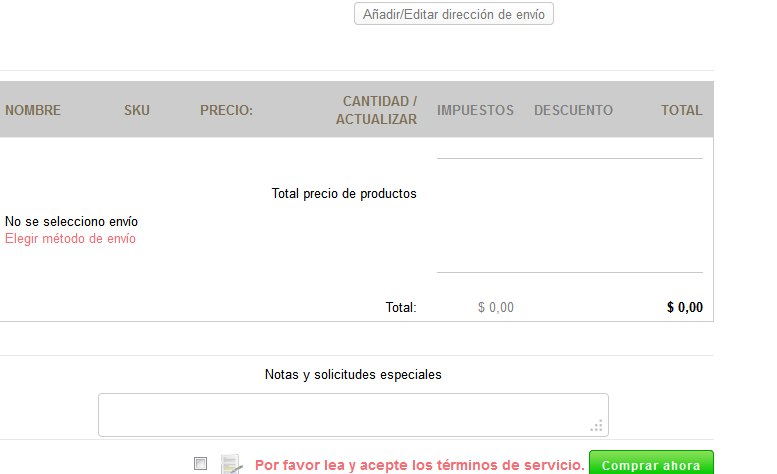Click the textarea resize grip handle
777x474 pixels.
[597, 425]
